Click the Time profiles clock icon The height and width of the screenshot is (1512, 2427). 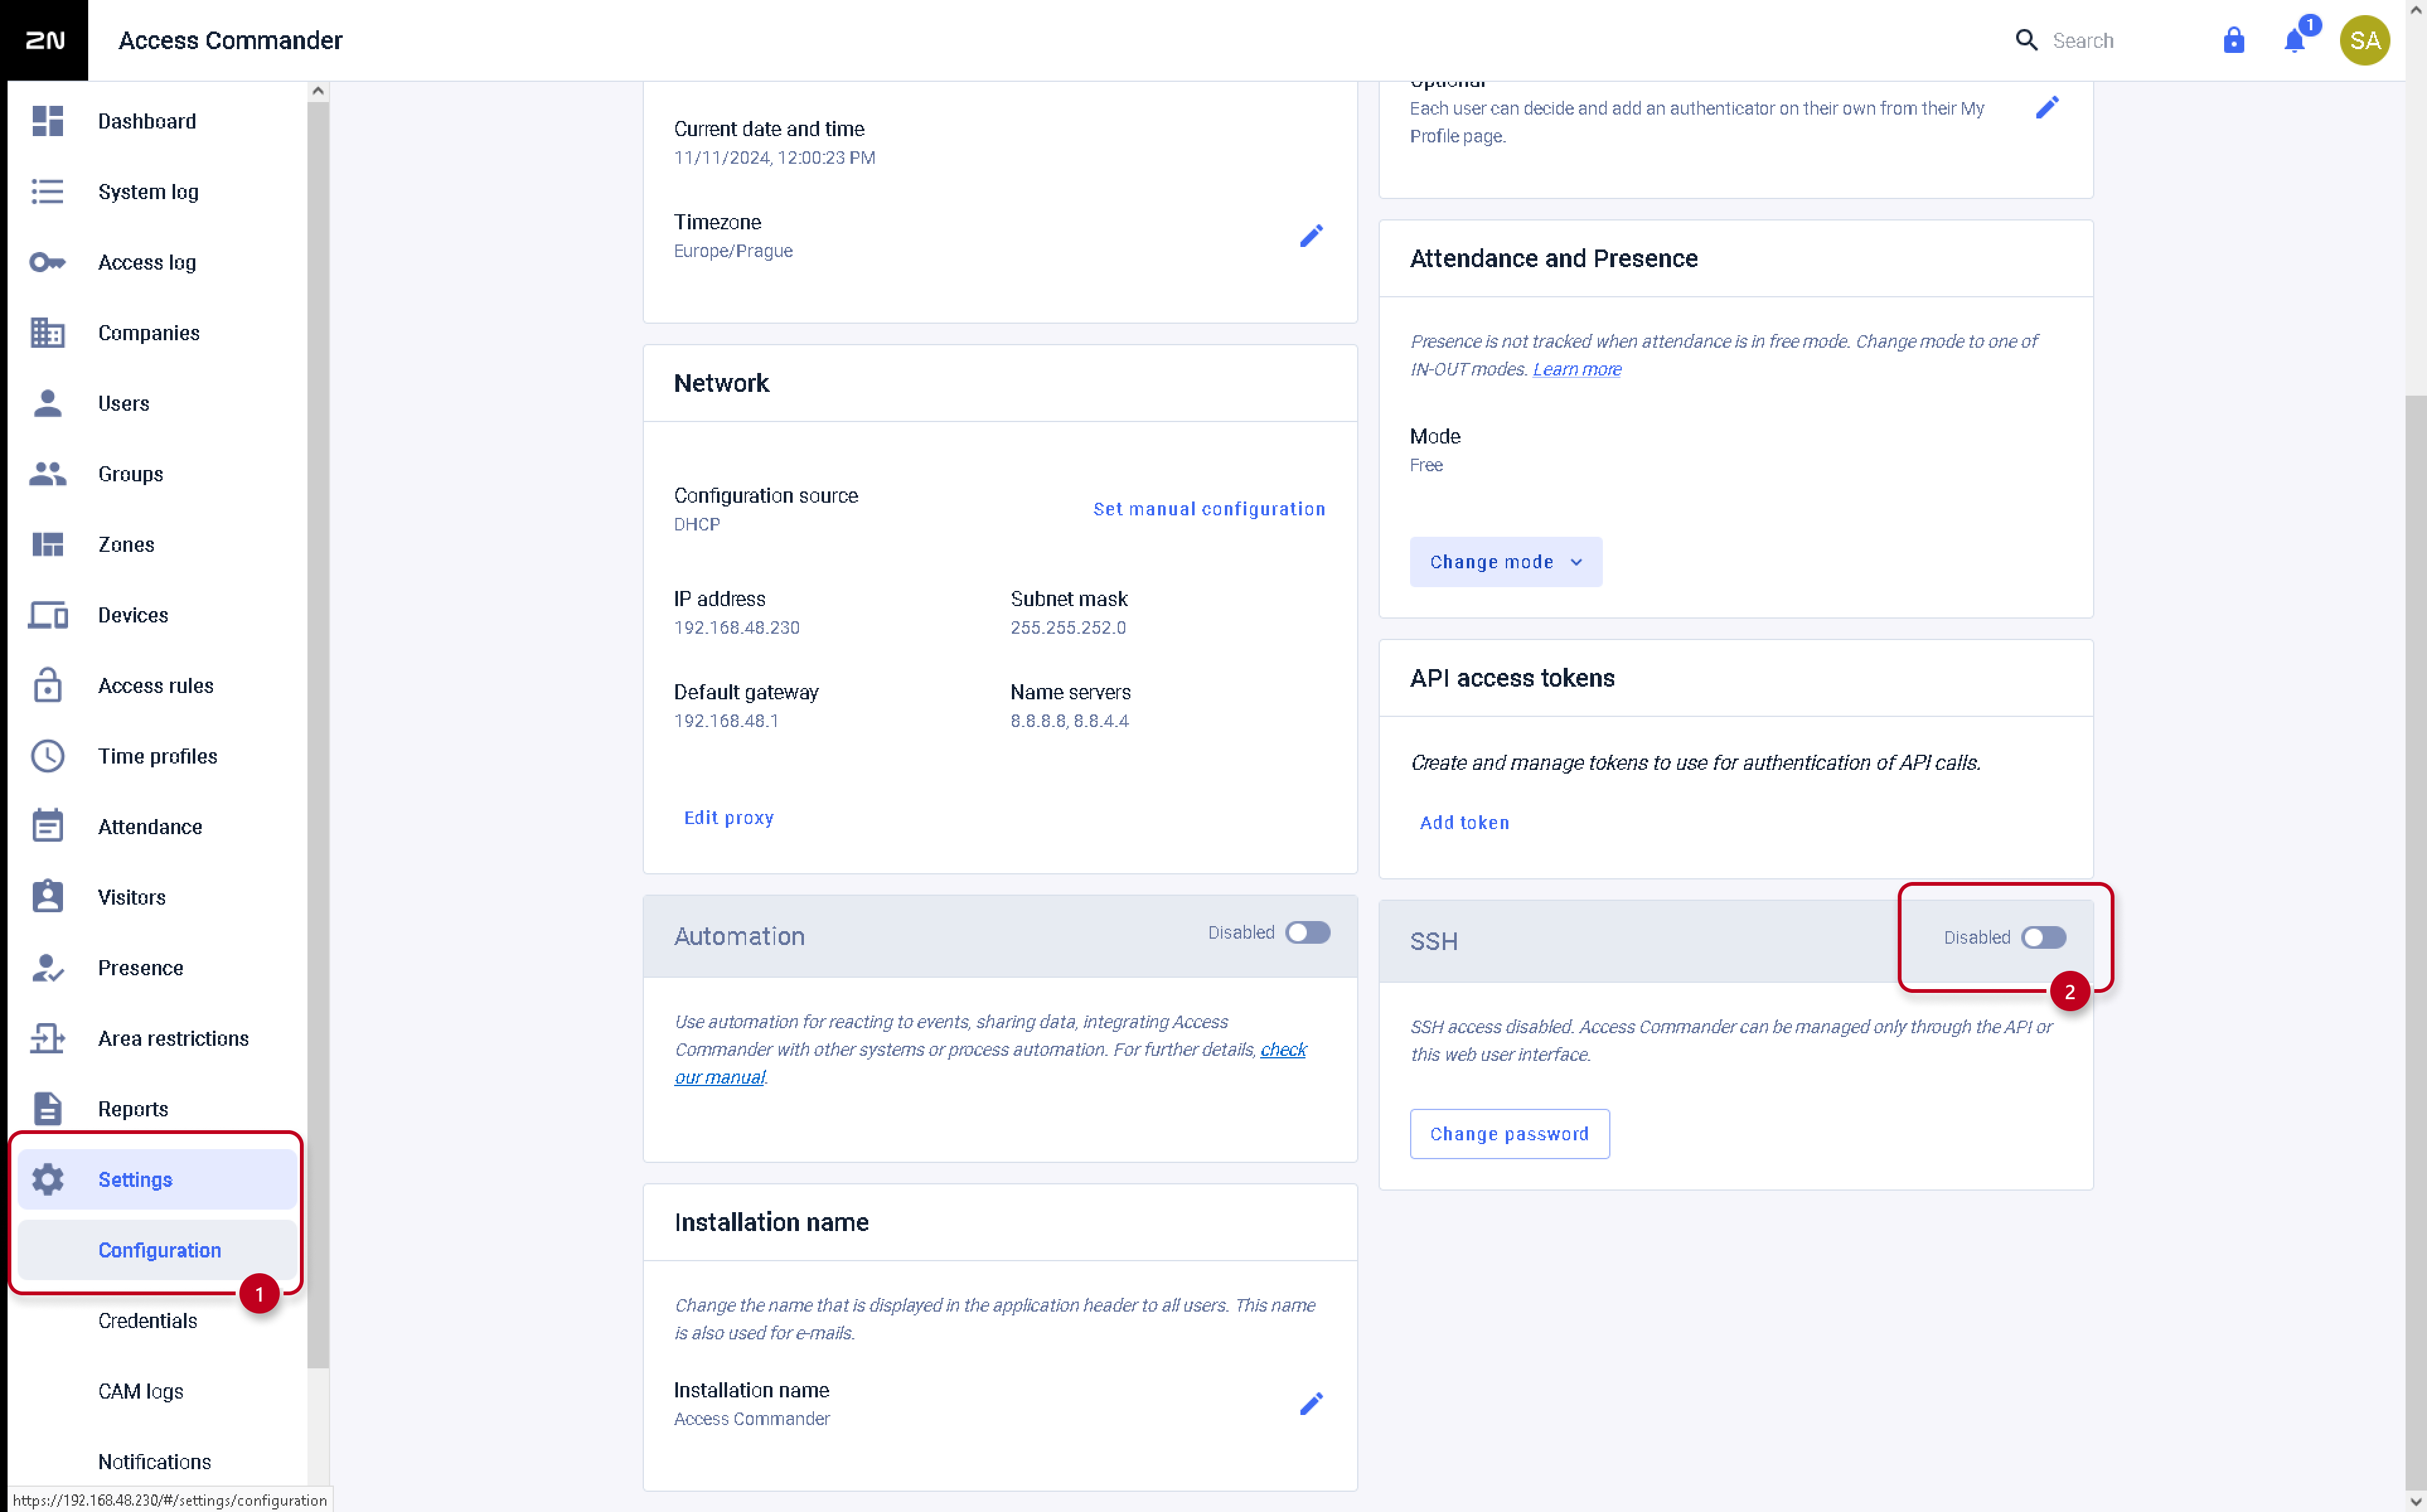(x=47, y=756)
